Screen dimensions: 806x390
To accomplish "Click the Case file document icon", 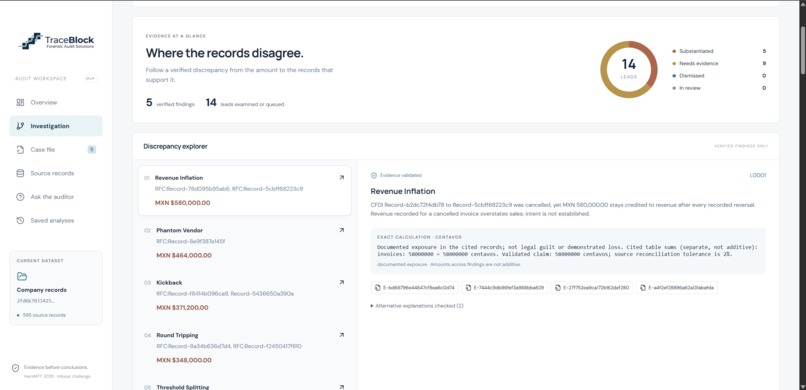I will click(21, 150).
